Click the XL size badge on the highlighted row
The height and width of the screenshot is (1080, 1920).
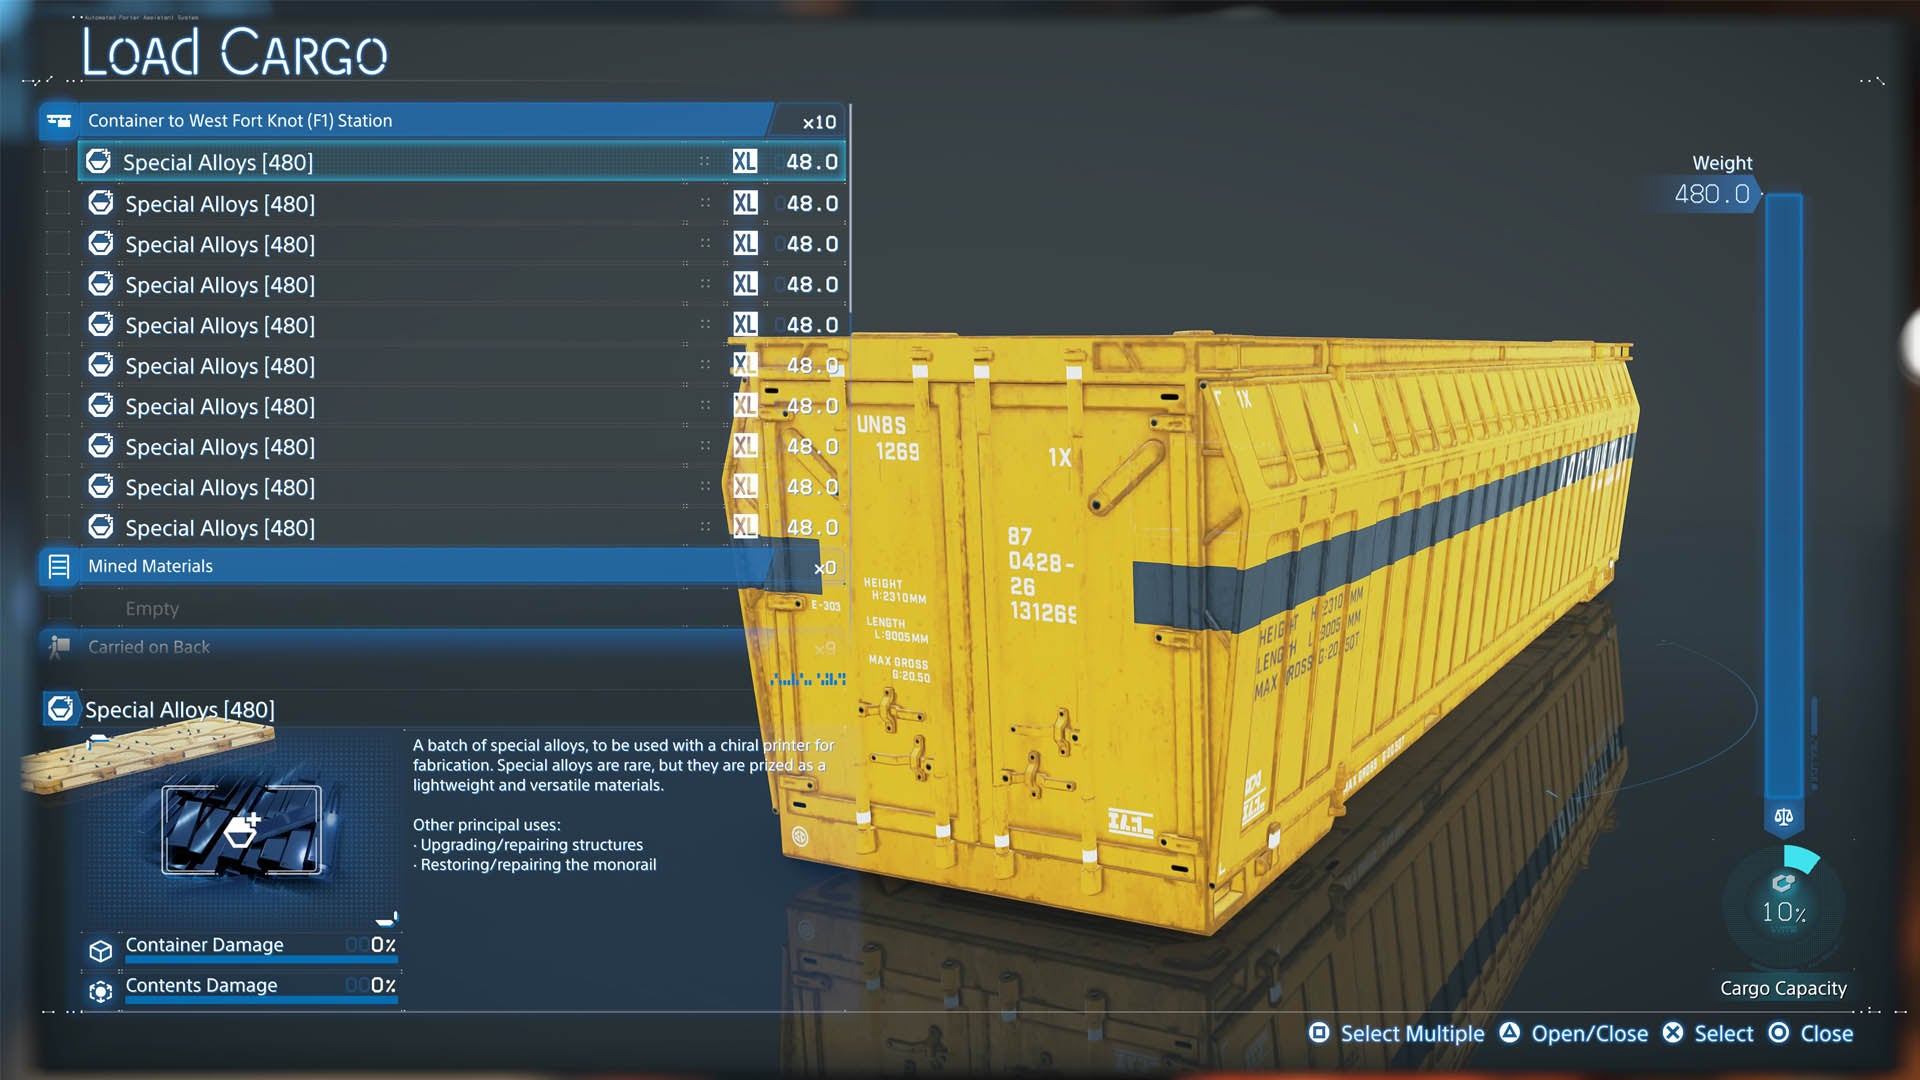pos(744,162)
